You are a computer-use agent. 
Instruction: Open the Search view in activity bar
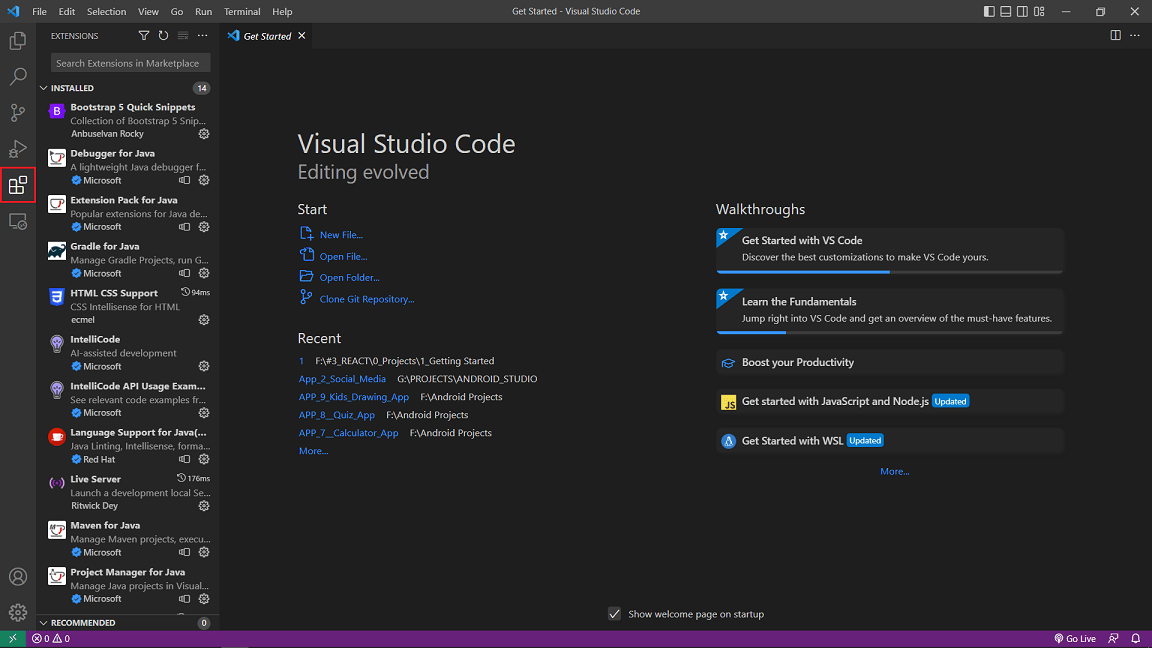click(x=18, y=76)
